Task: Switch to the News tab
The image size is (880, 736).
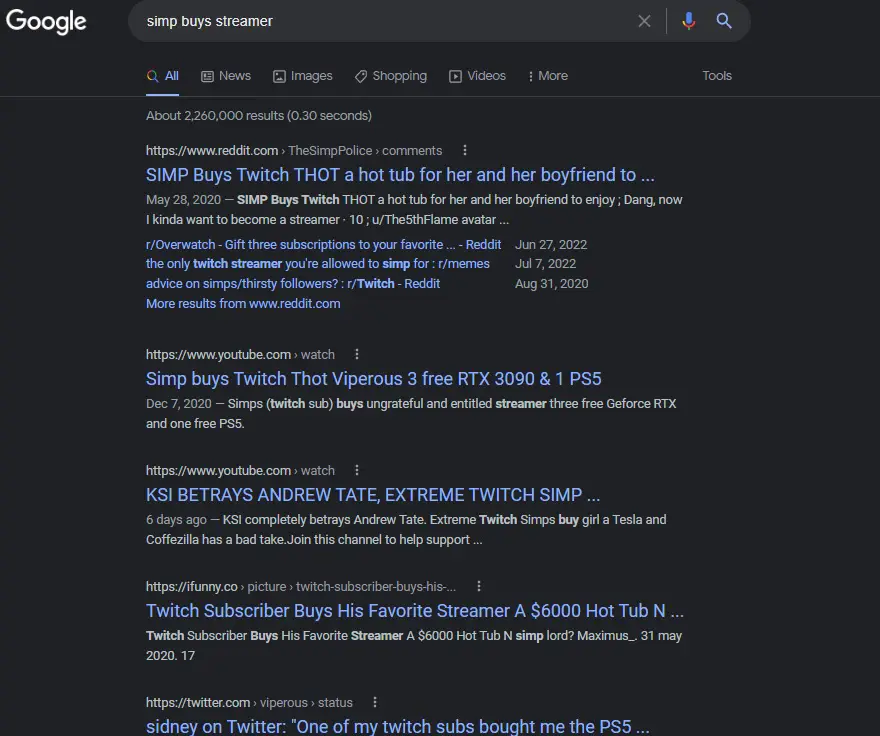Action: pyautogui.click(x=226, y=76)
